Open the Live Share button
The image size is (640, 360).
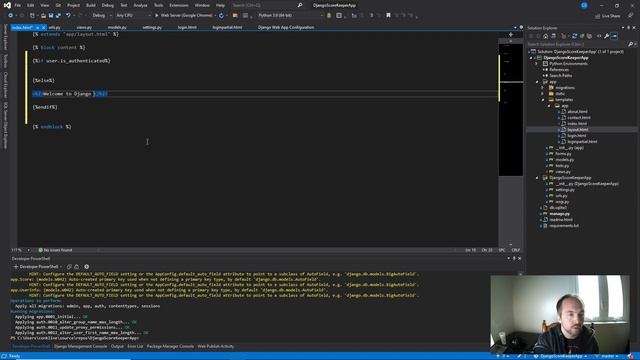pyautogui.click(x=608, y=16)
